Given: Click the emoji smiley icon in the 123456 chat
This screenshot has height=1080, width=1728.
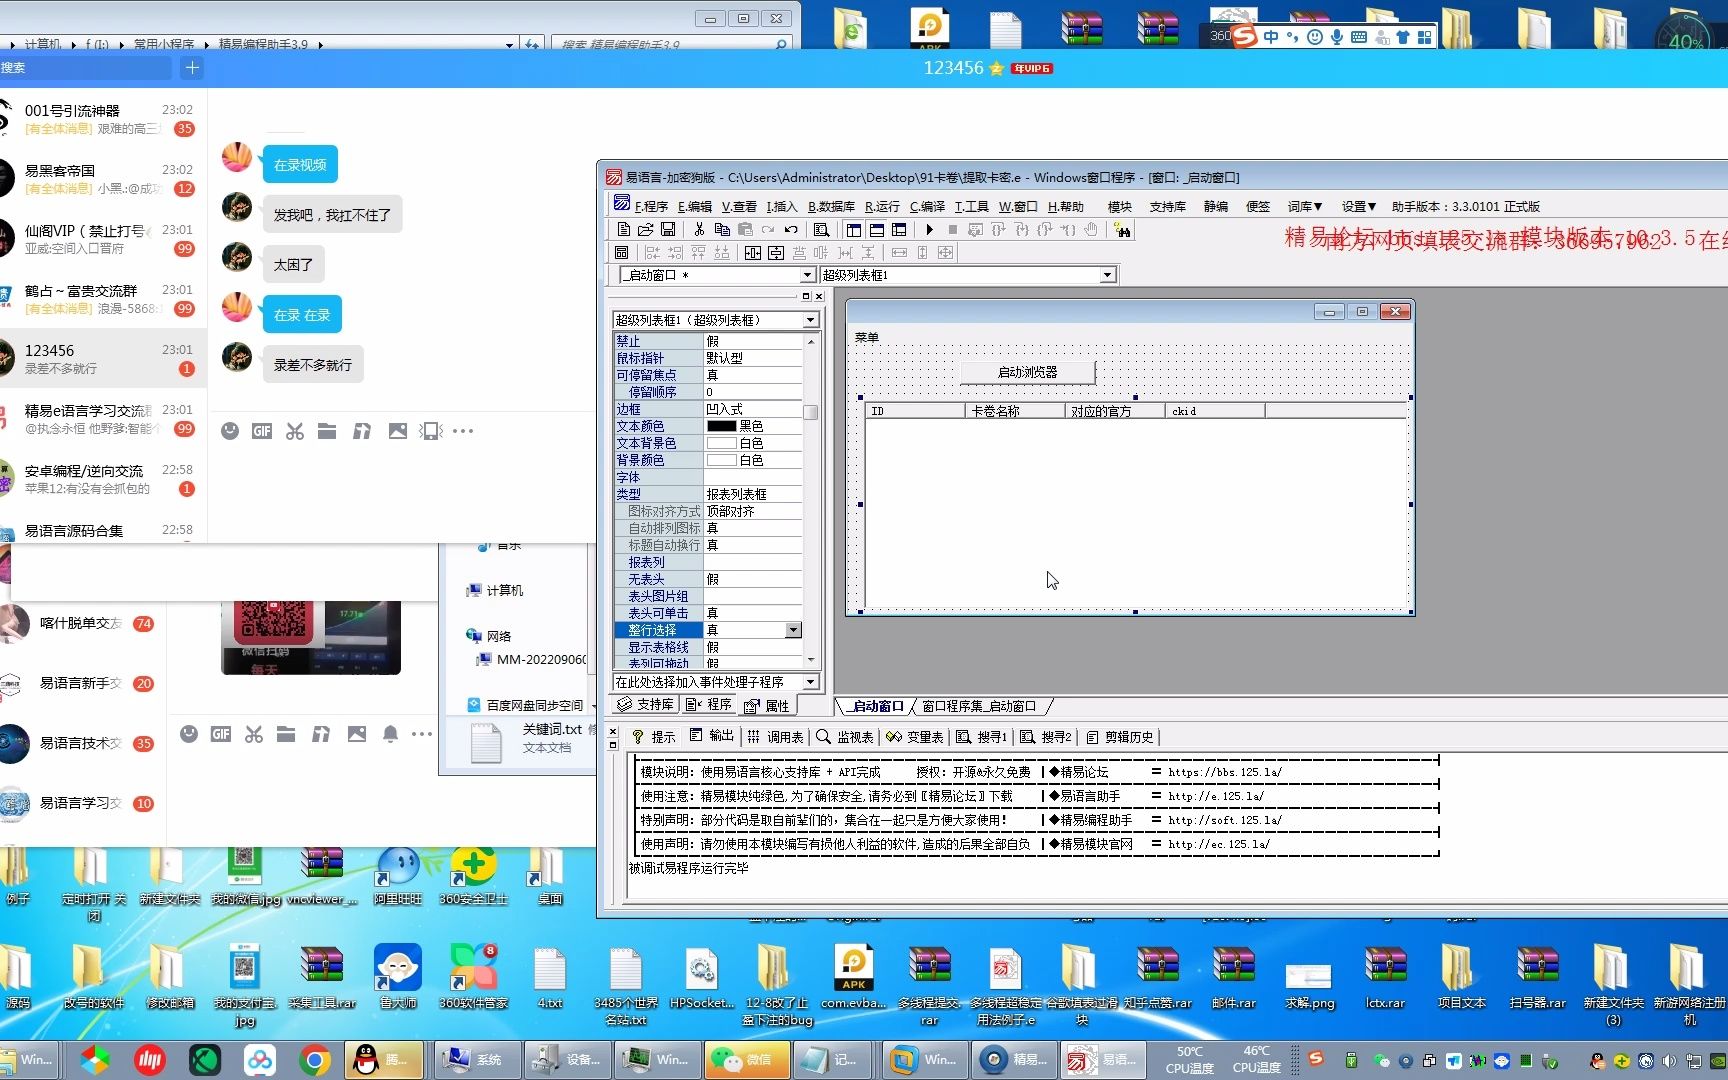Looking at the screenshot, I should [230, 431].
